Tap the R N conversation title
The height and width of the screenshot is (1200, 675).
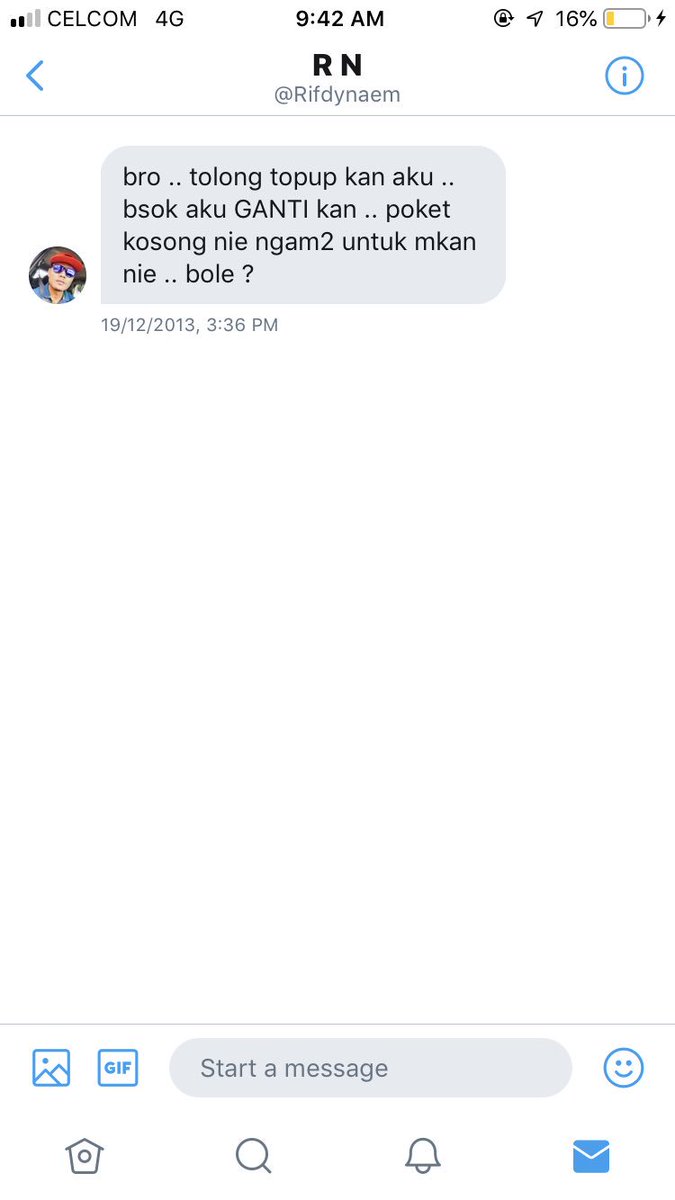coord(337,66)
